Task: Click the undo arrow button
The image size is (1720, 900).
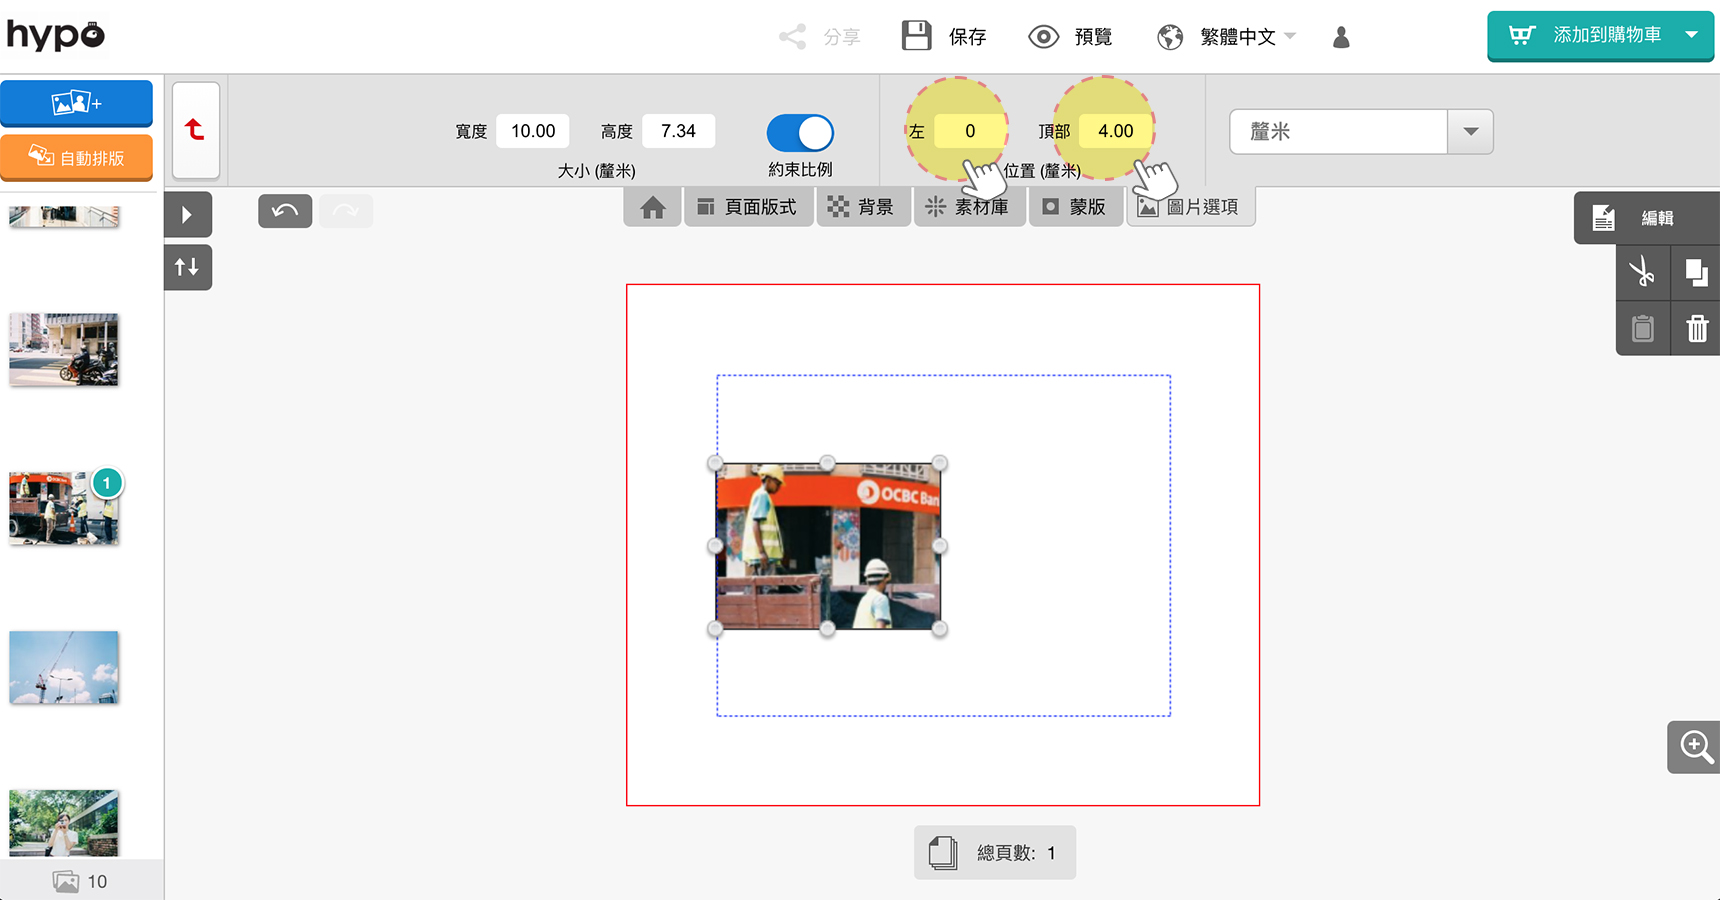Action: (285, 211)
